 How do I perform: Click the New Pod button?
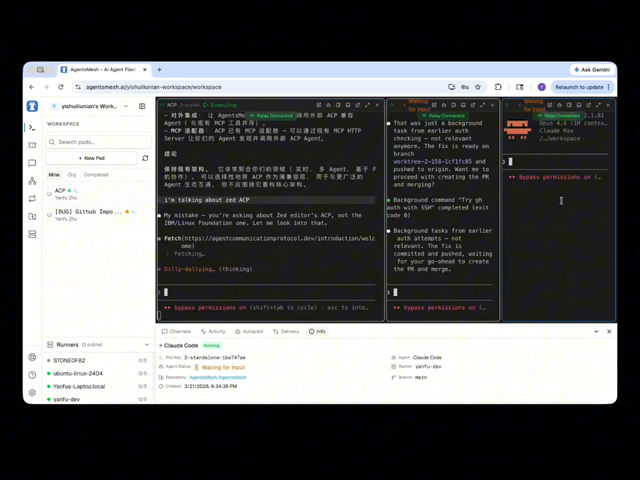[91, 158]
